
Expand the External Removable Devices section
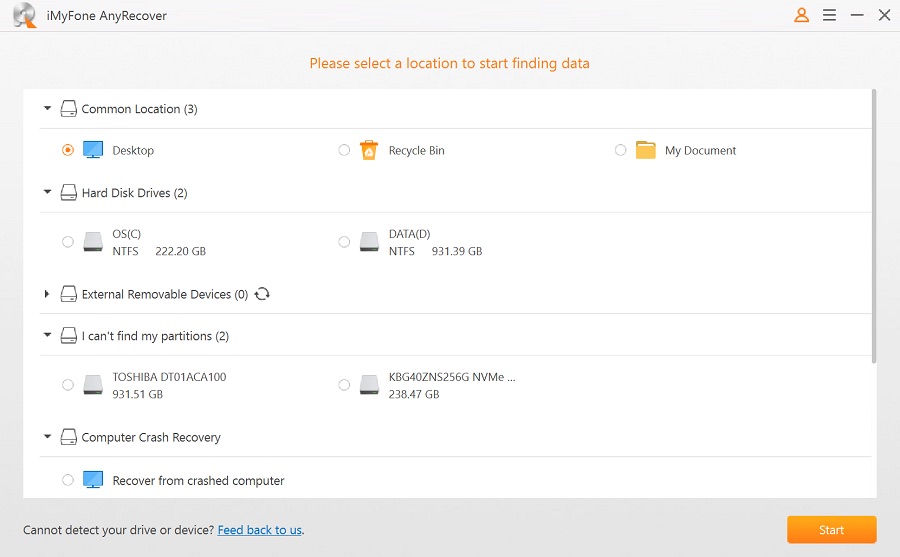point(47,294)
